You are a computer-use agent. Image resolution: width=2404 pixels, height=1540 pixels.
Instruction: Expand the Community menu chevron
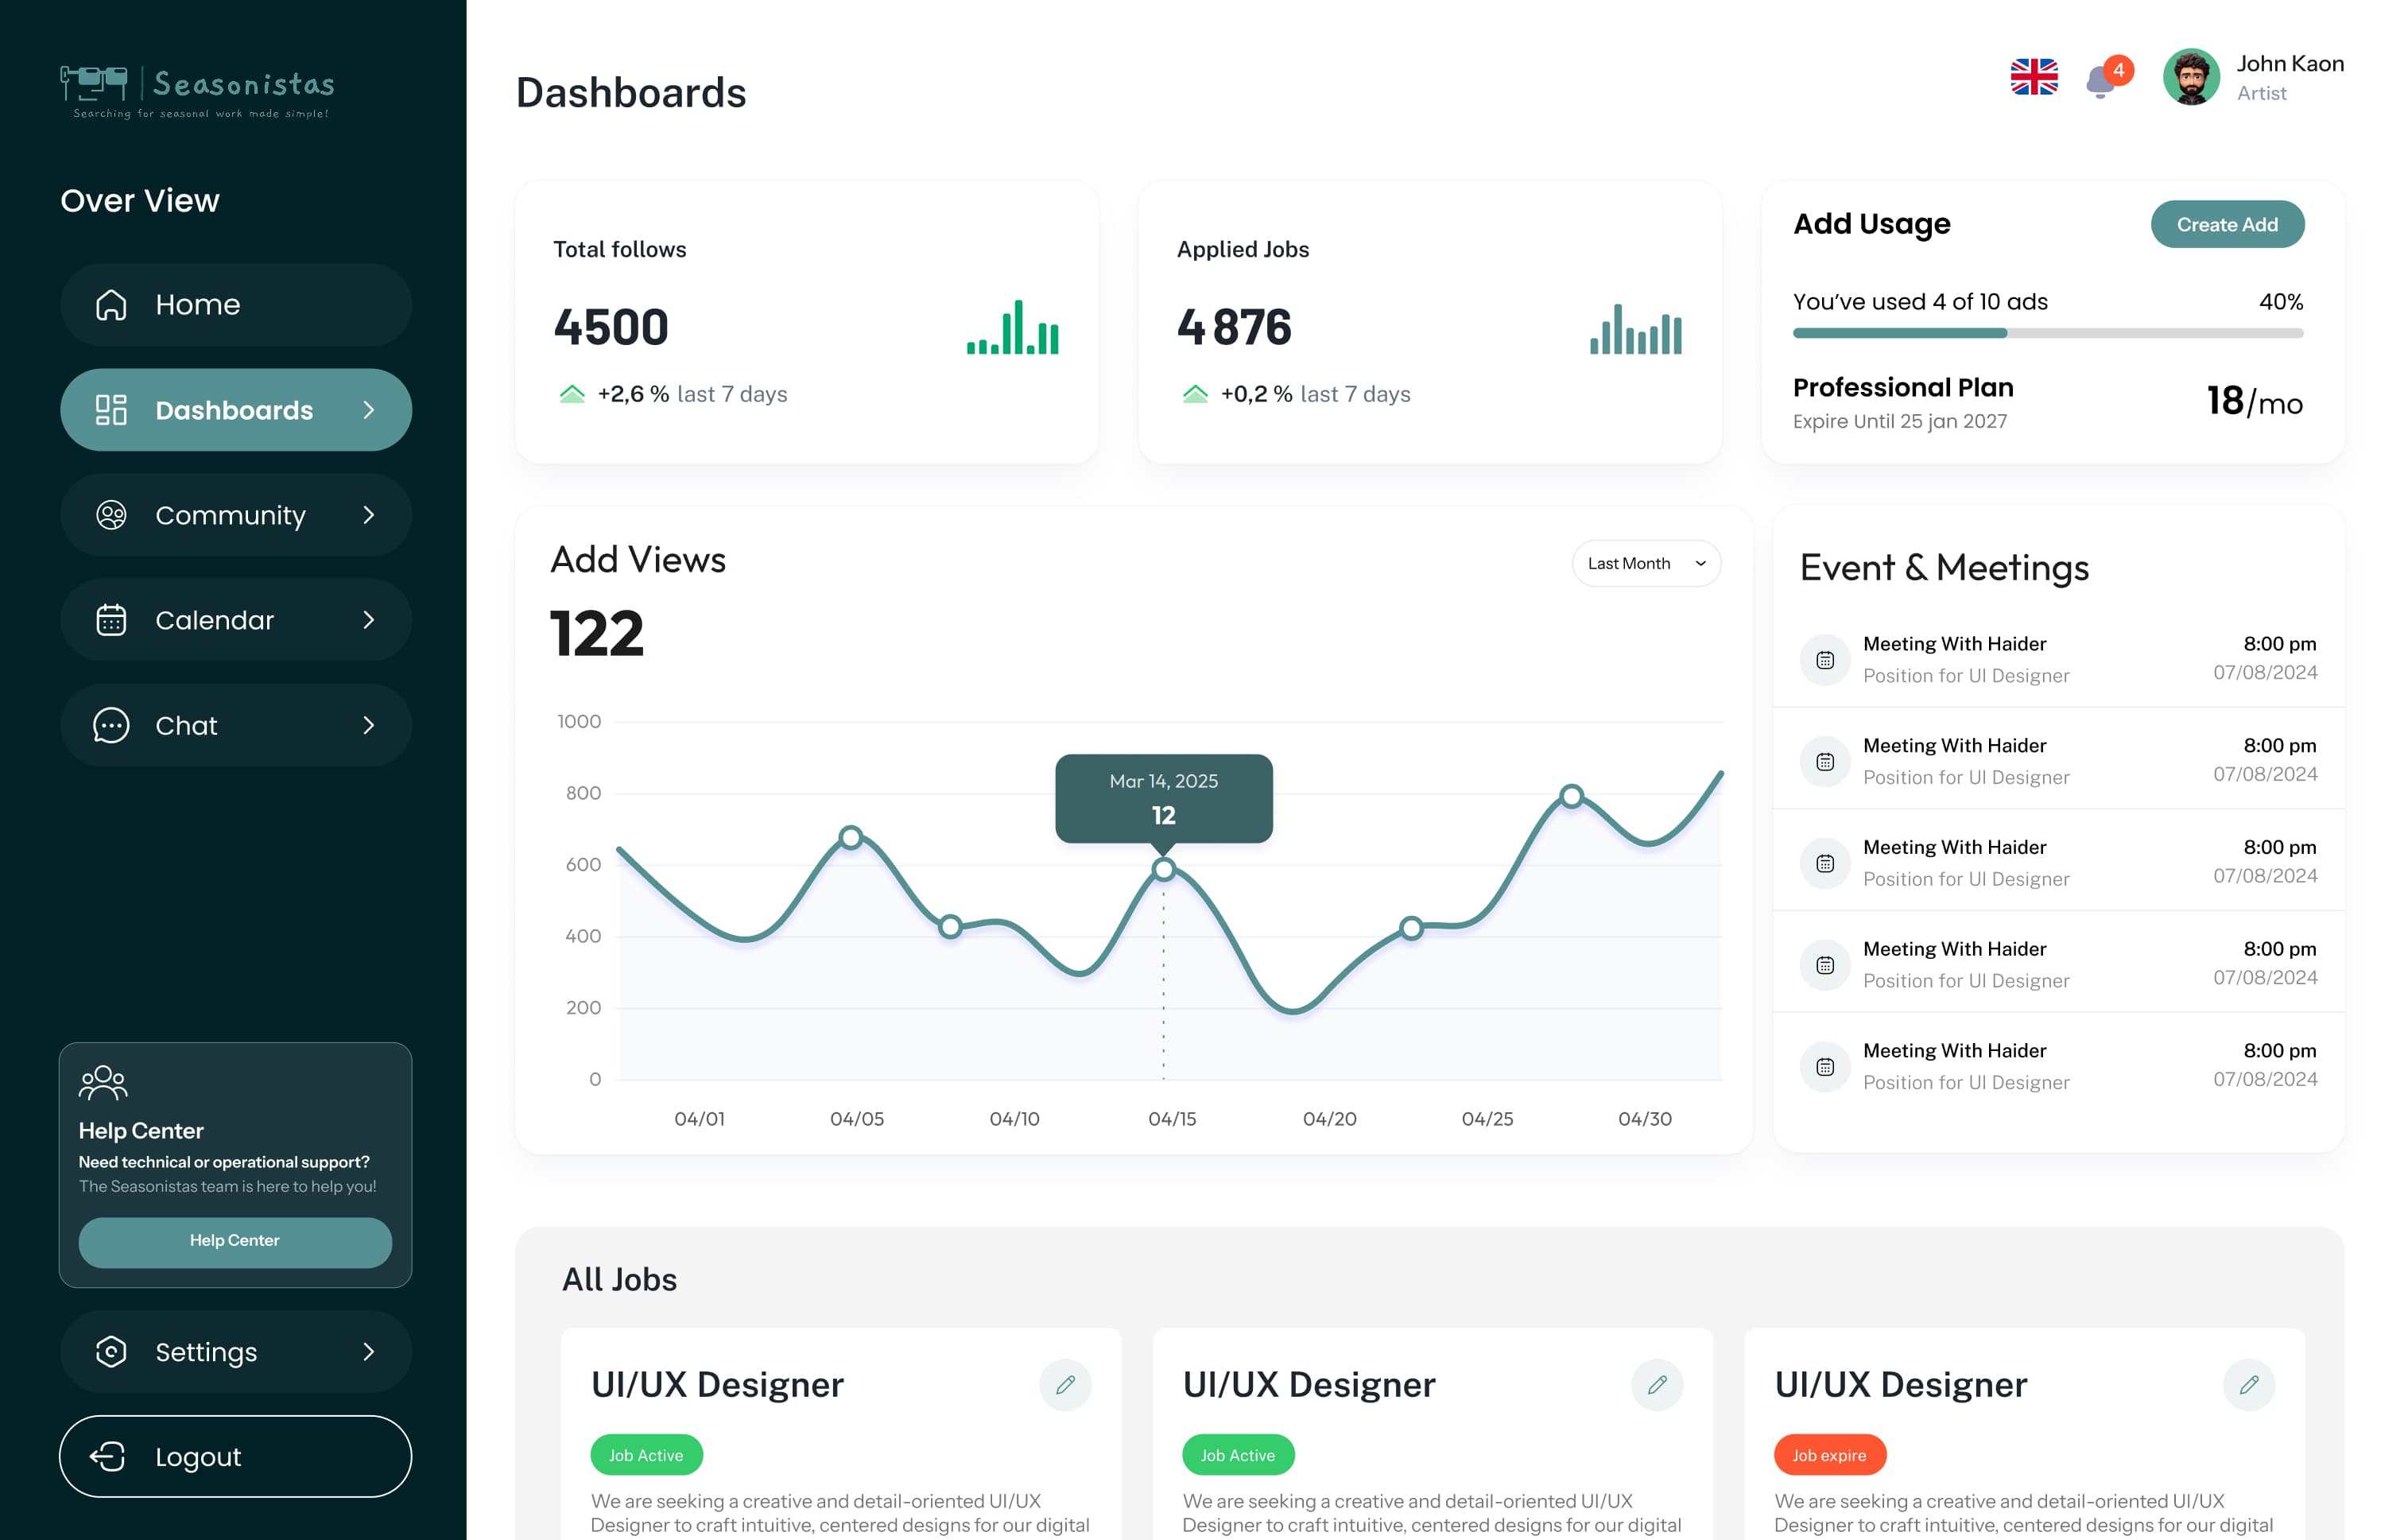pos(369,515)
